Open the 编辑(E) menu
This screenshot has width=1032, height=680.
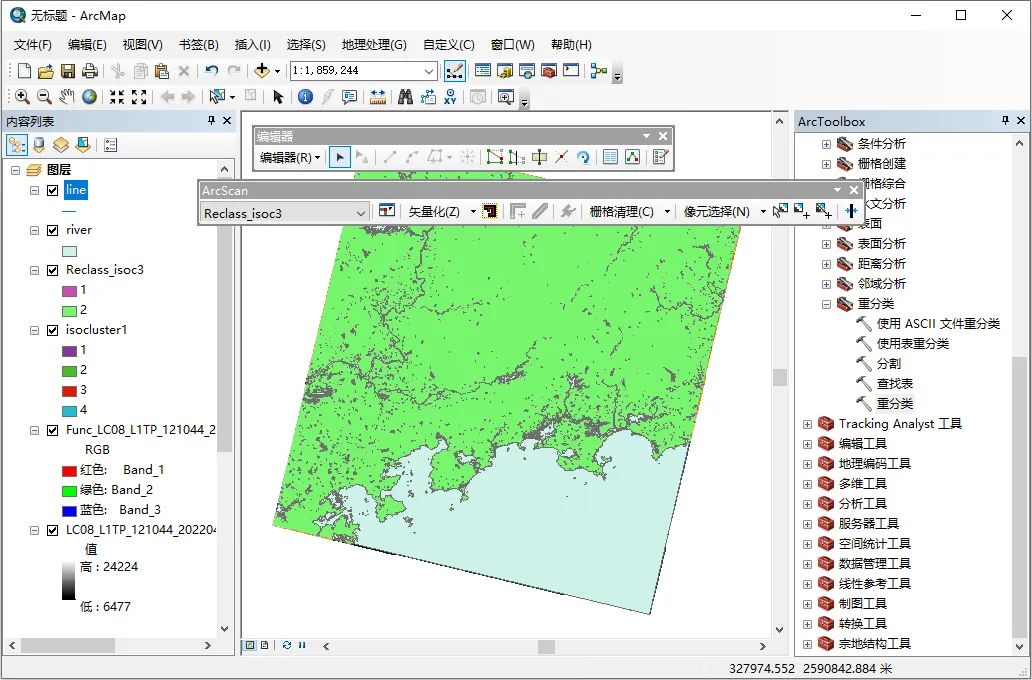point(87,45)
